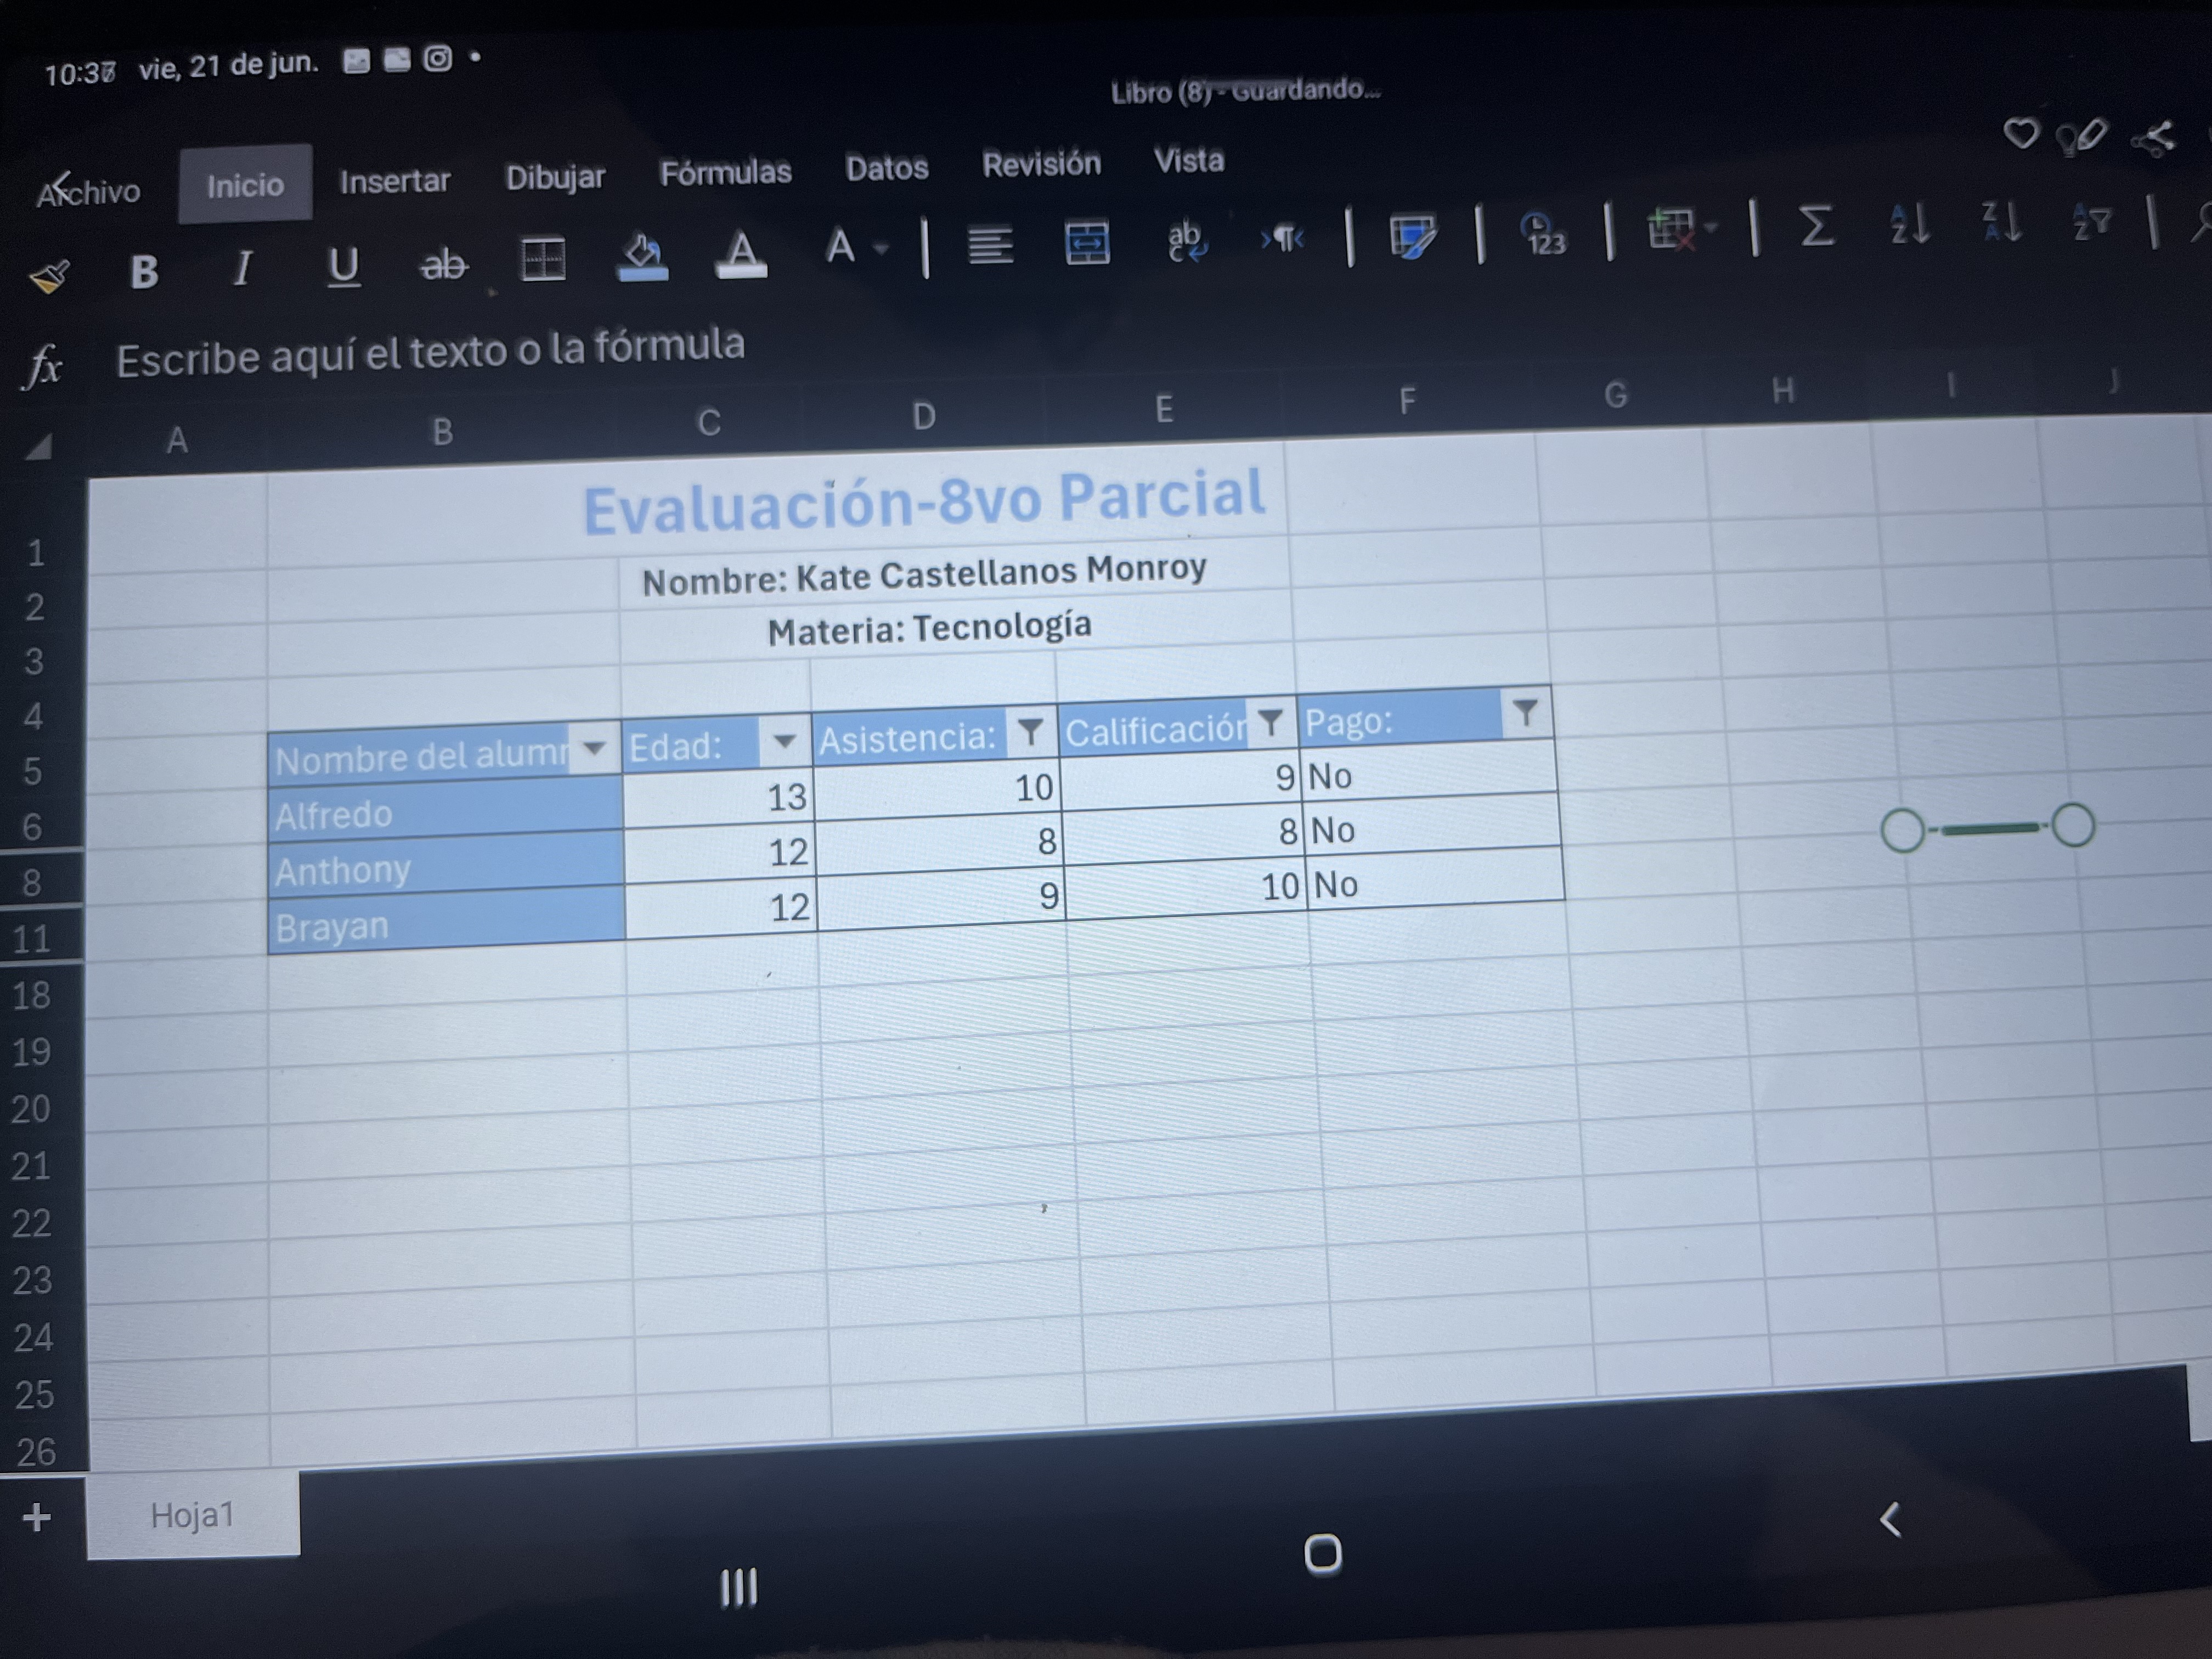
Task: Apply strikethrough formatting
Action: (443, 265)
